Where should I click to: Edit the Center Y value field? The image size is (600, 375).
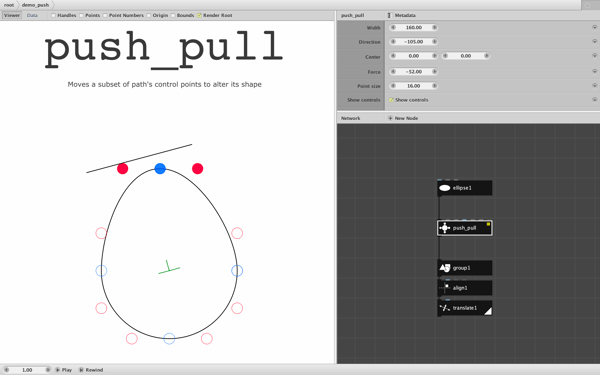(x=466, y=56)
